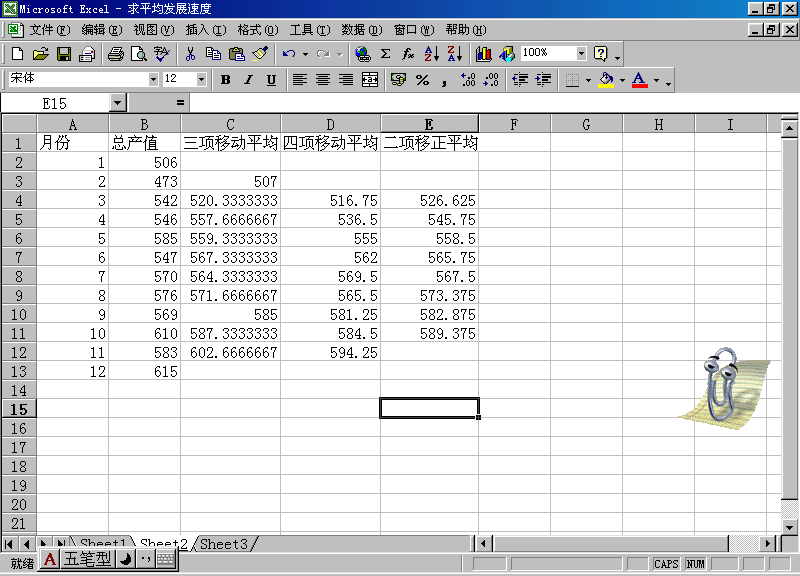Screen dimensions: 800x576
Task: Toggle Underline formatting
Action: tap(271, 80)
